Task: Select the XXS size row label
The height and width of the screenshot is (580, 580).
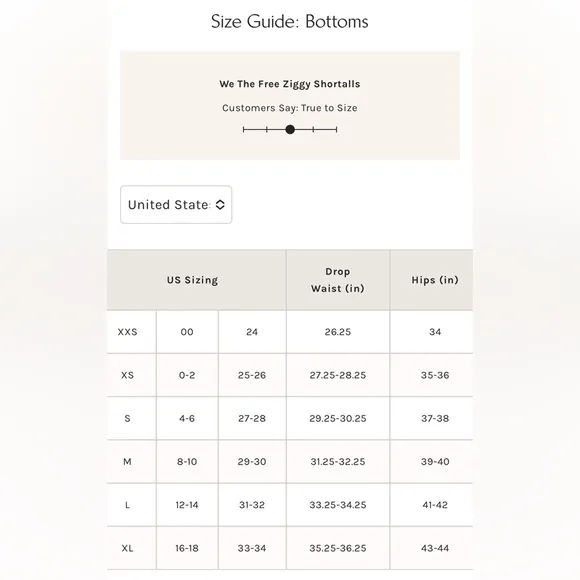Action: coord(127,332)
